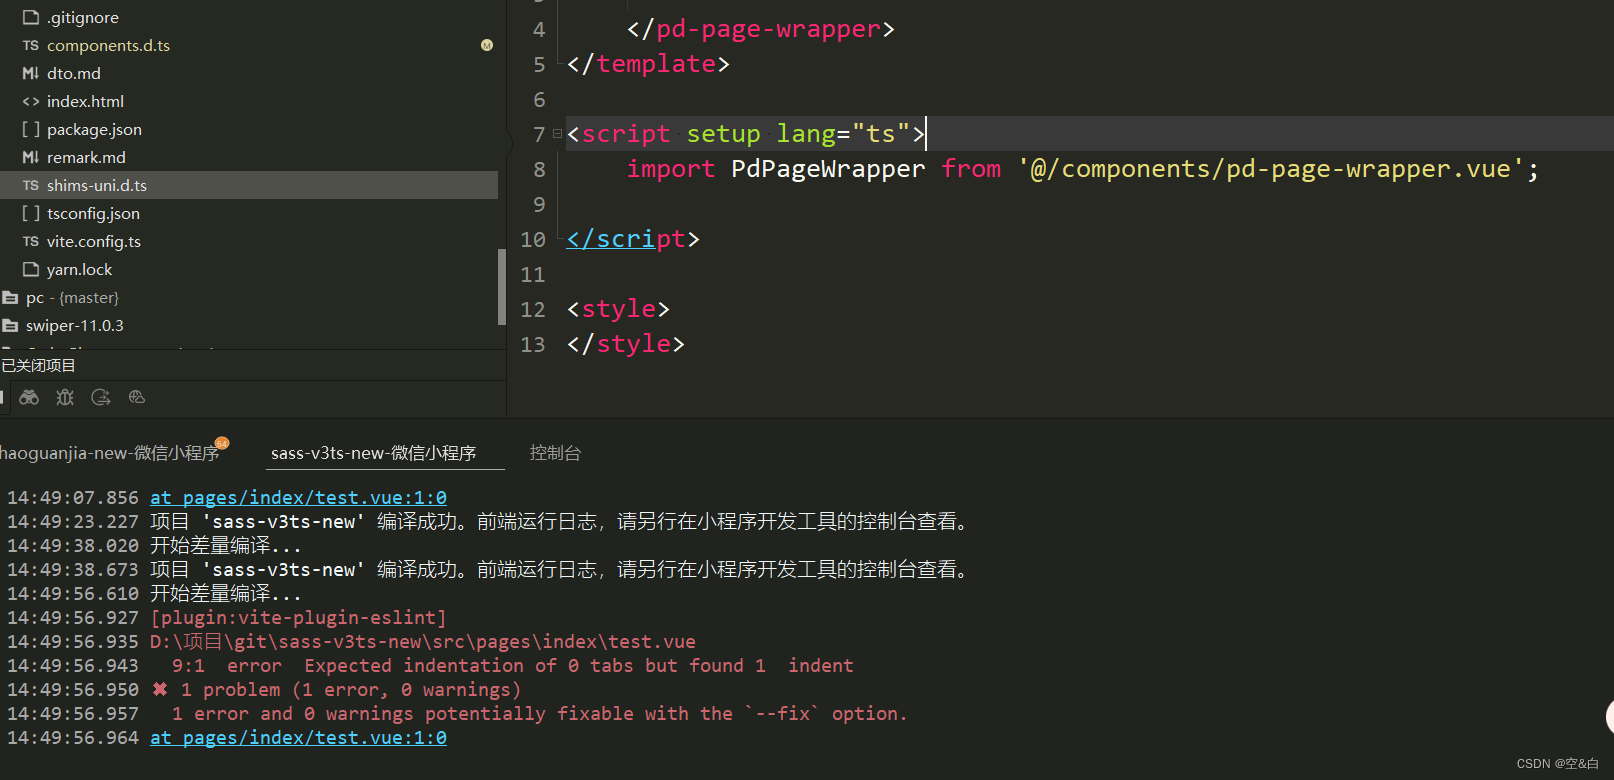Open vite.config.ts file

(x=93, y=241)
